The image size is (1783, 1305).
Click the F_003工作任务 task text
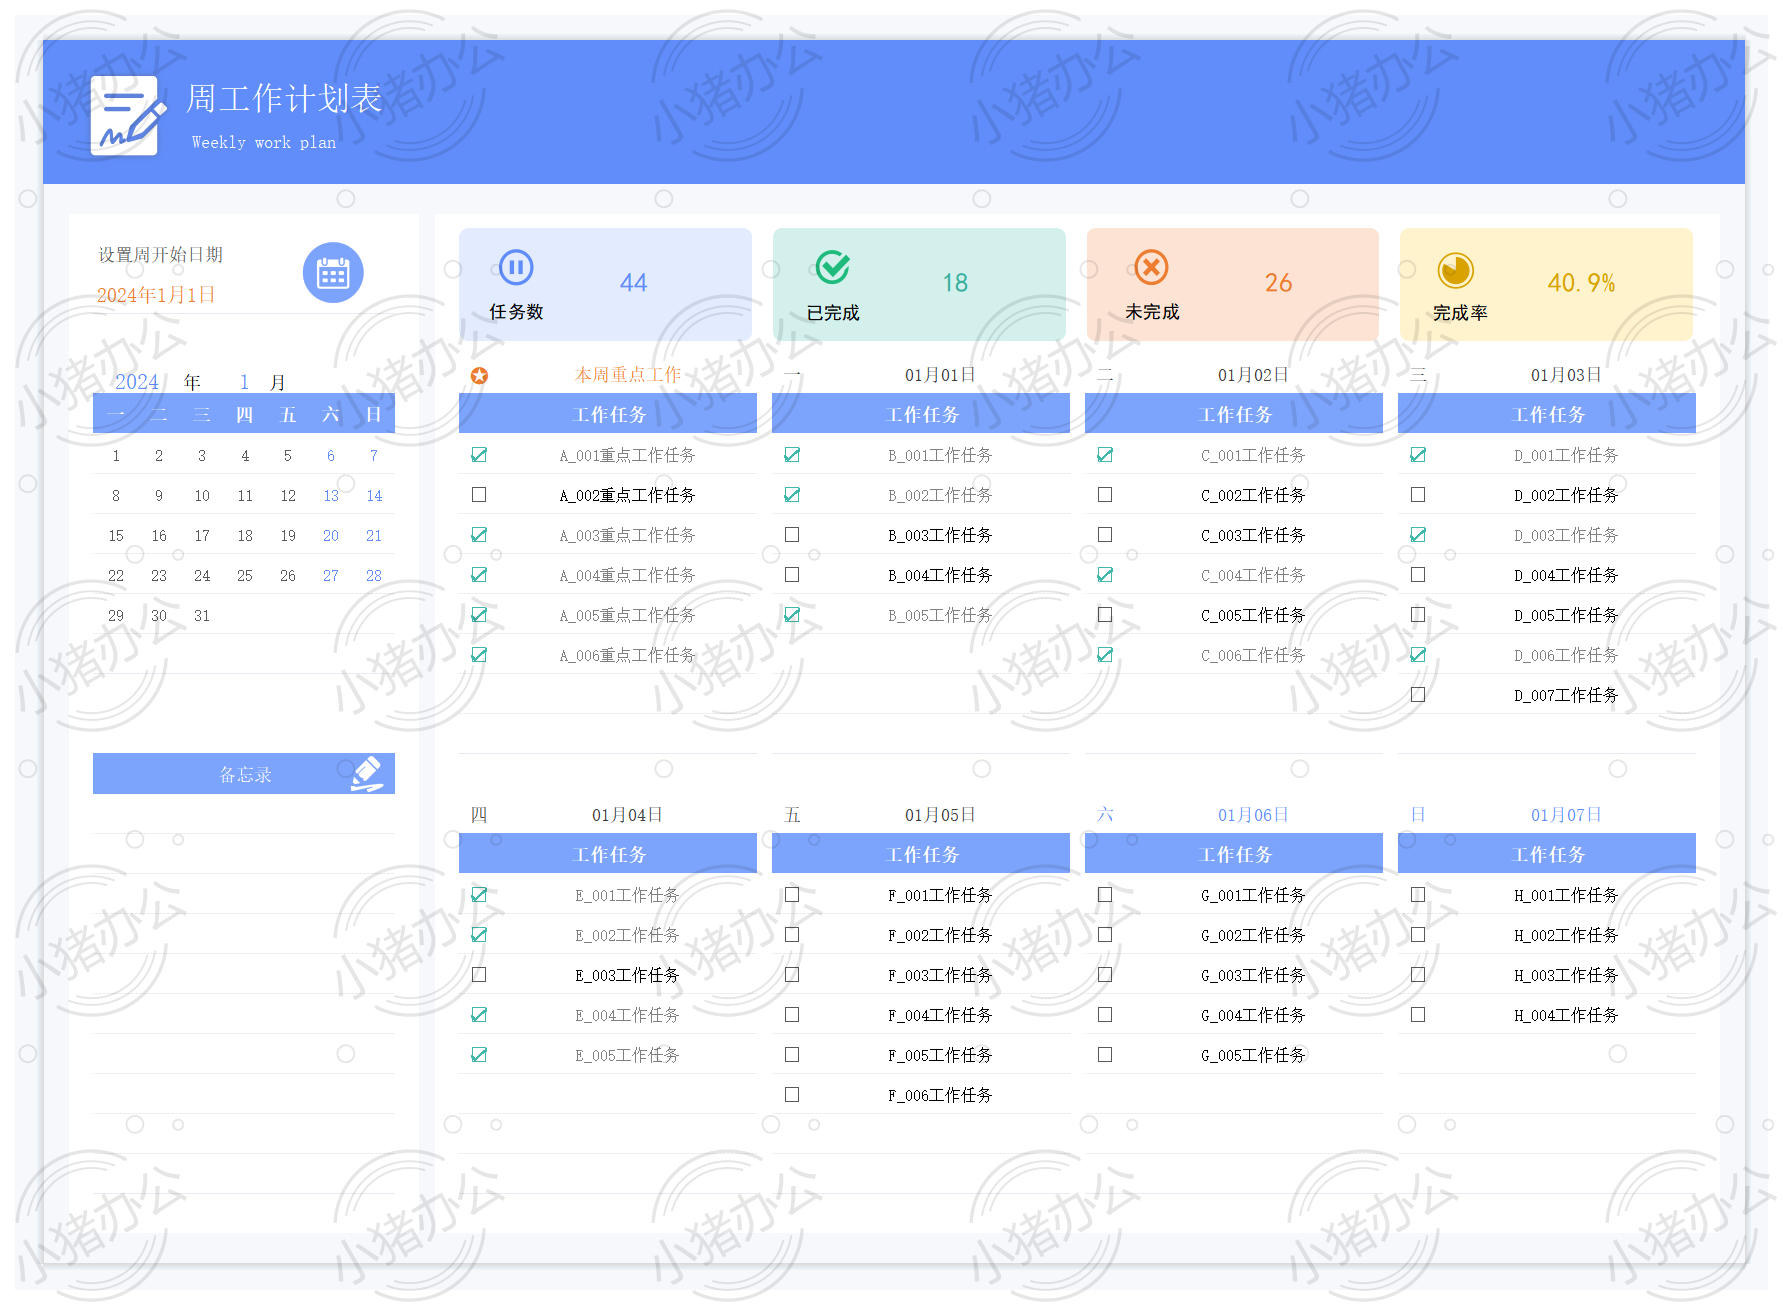pos(940,975)
